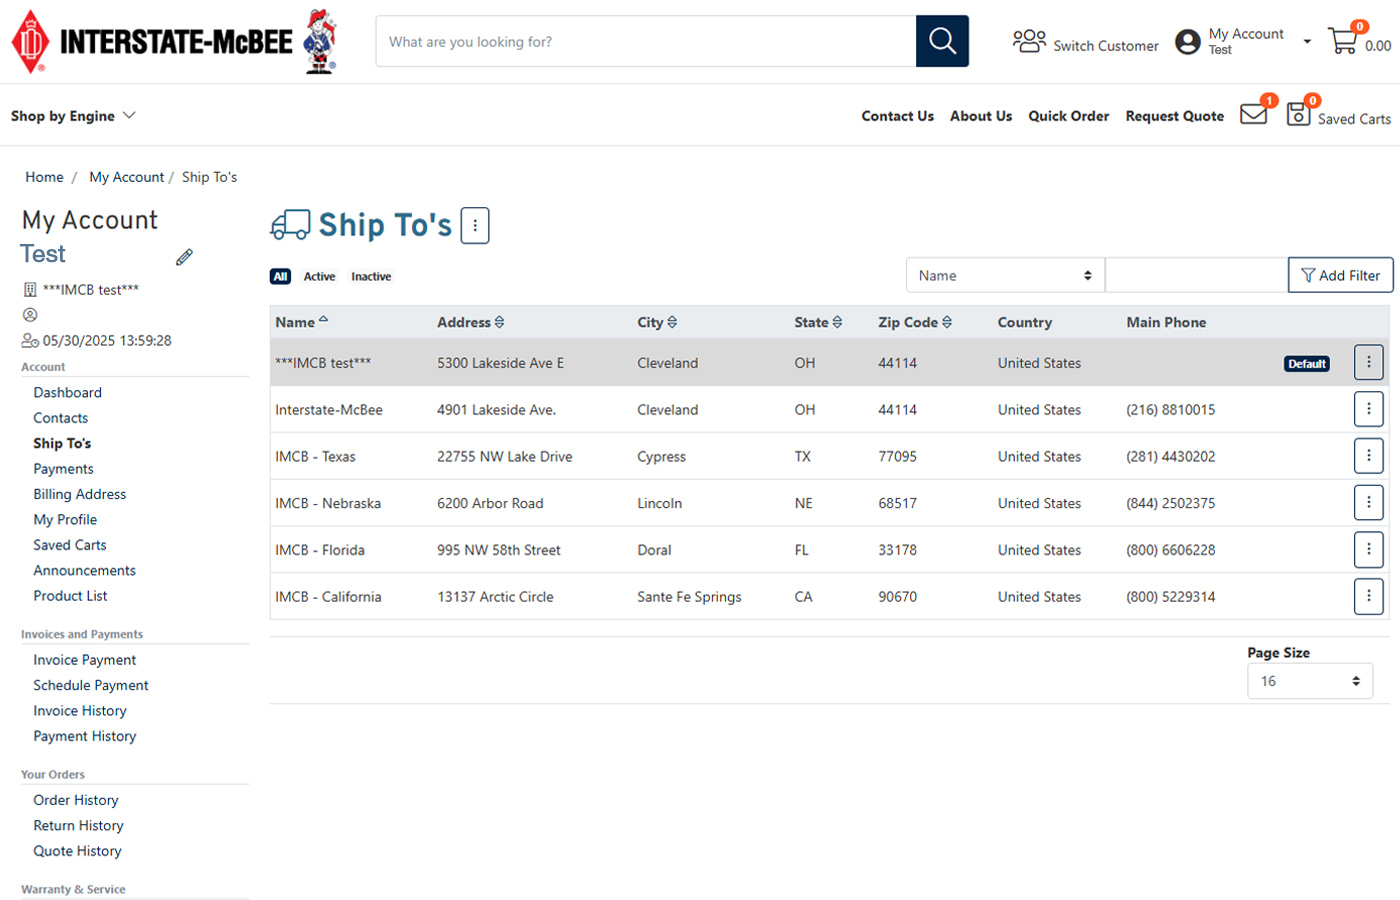Open row actions for IMCB - California
This screenshot has width=1400, height=900.
point(1368,596)
